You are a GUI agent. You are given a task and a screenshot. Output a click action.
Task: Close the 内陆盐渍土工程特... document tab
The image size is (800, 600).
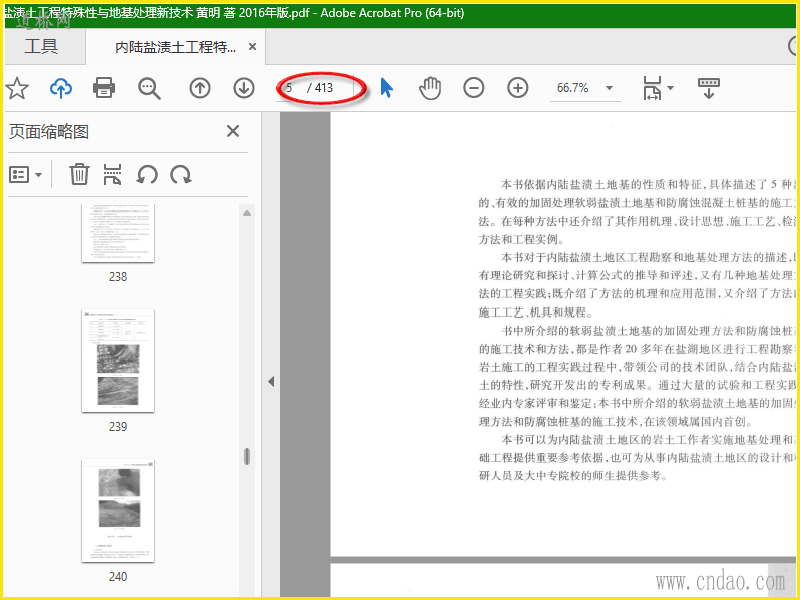tap(252, 47)
